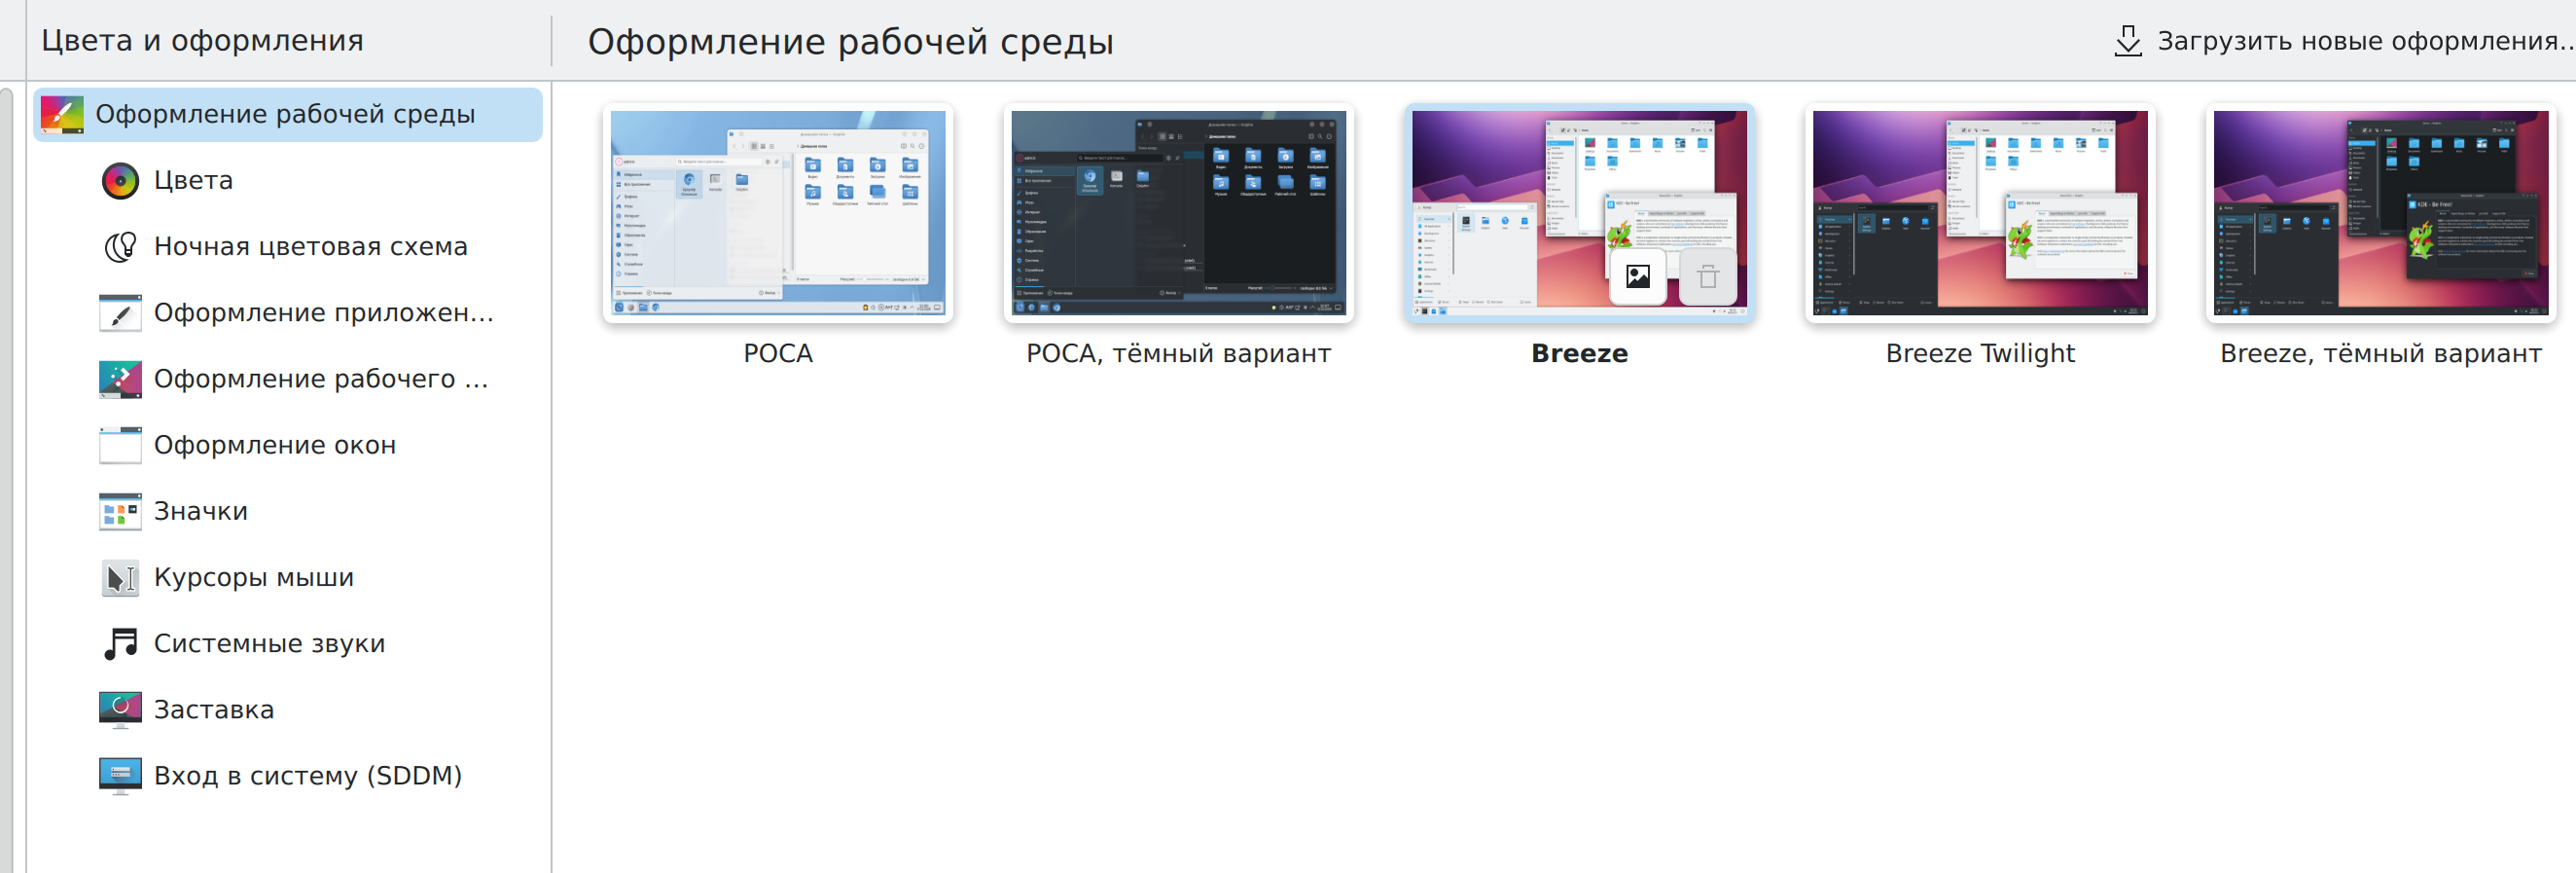Open the Цвета color wheel icon

click(120, 181)
